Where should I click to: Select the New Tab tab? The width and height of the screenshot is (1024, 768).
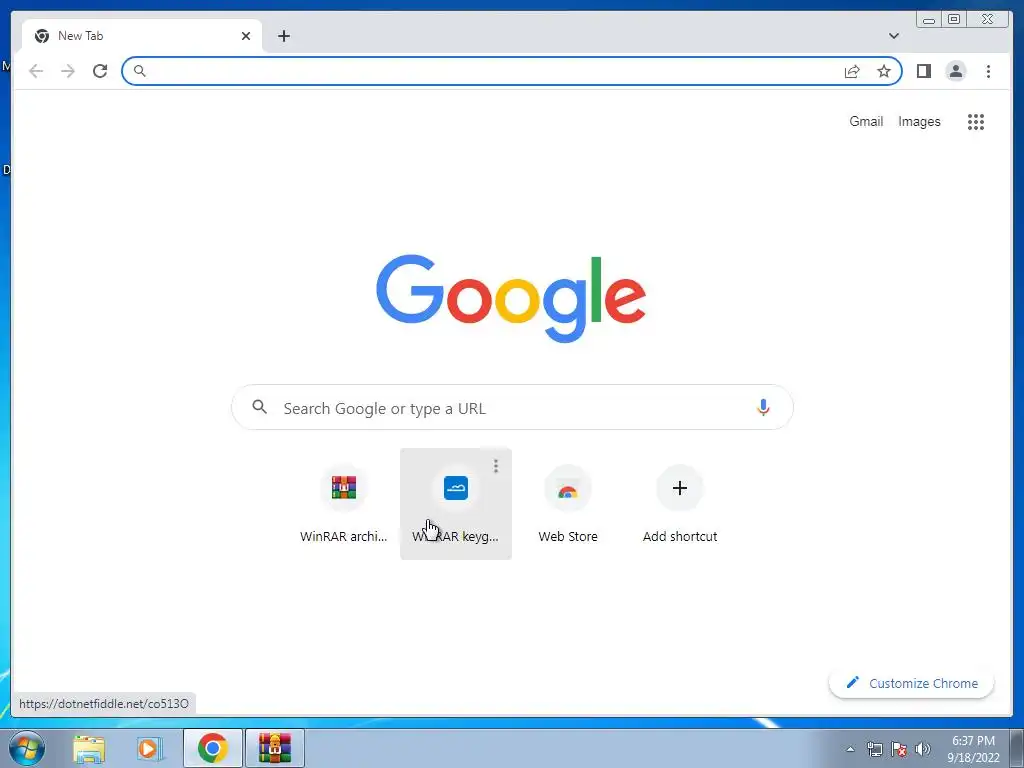click(x=142, y=36)
